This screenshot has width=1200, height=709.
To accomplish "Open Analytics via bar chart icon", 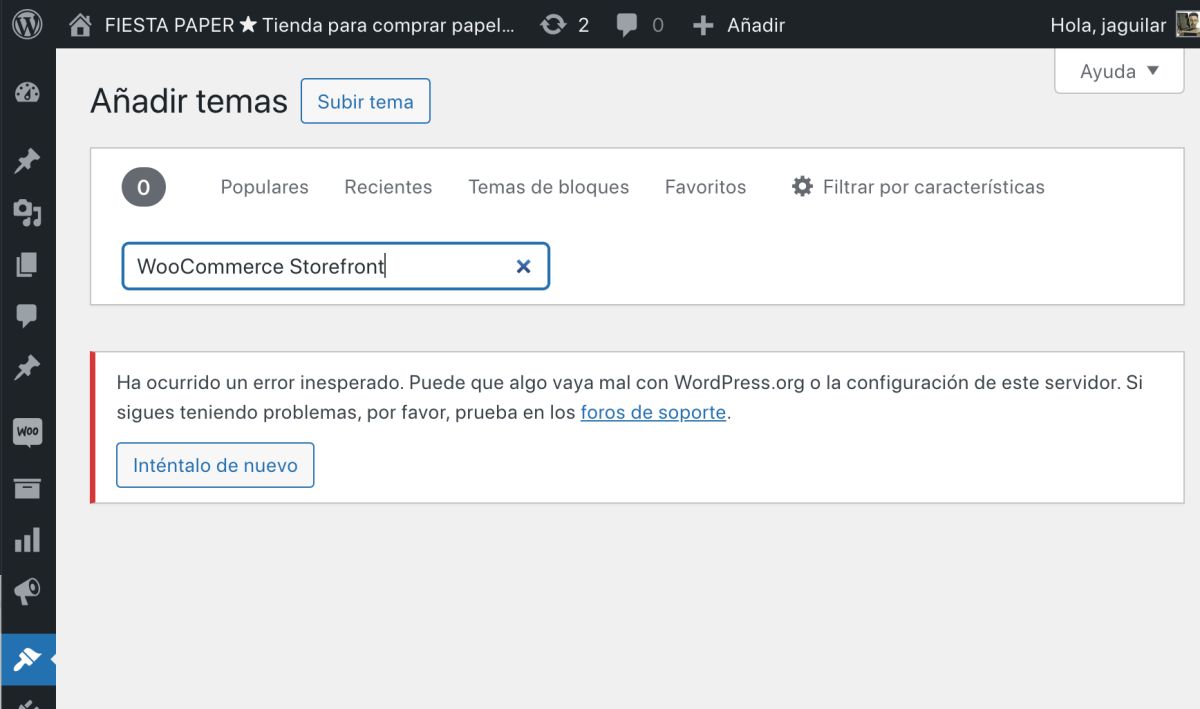I will click(28, 539).
